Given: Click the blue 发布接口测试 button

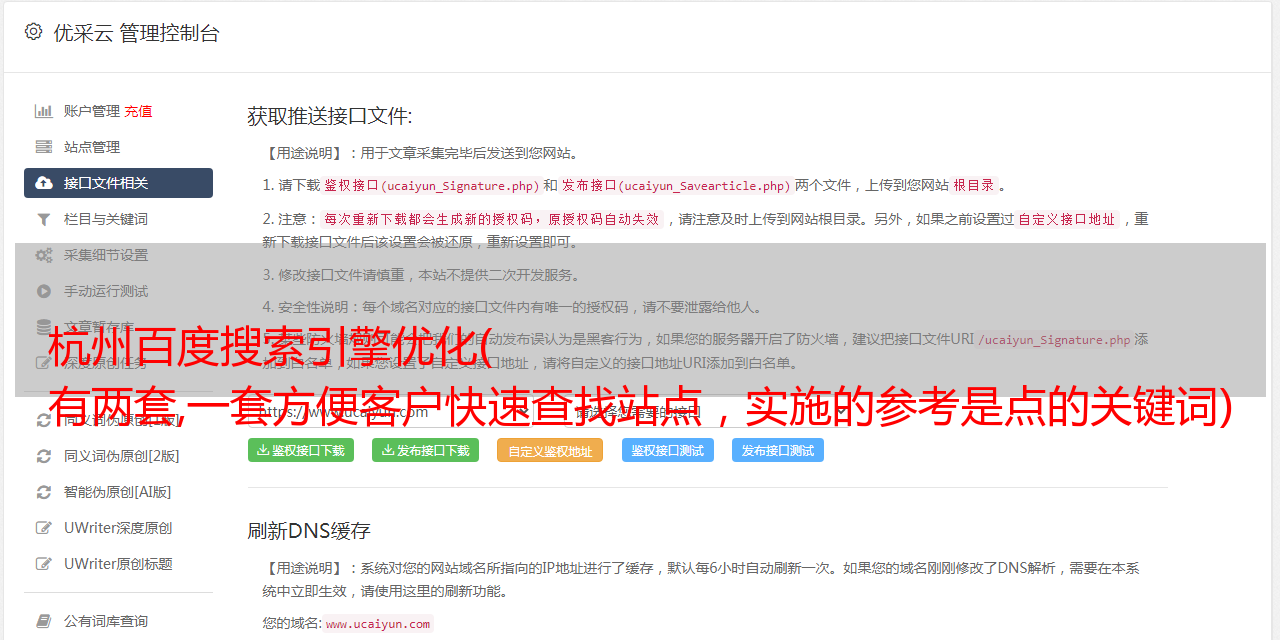Looking at the screenshot, I should coord(778,450).
